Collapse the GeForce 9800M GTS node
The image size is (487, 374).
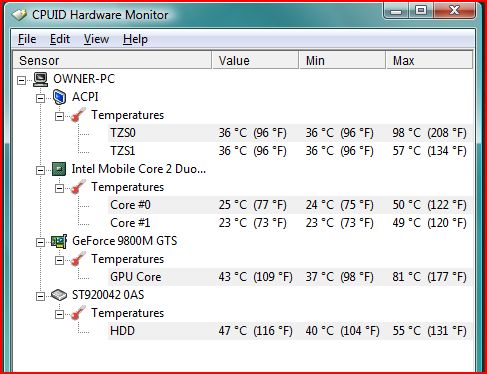pyautogui.click(x=40, y=242)
